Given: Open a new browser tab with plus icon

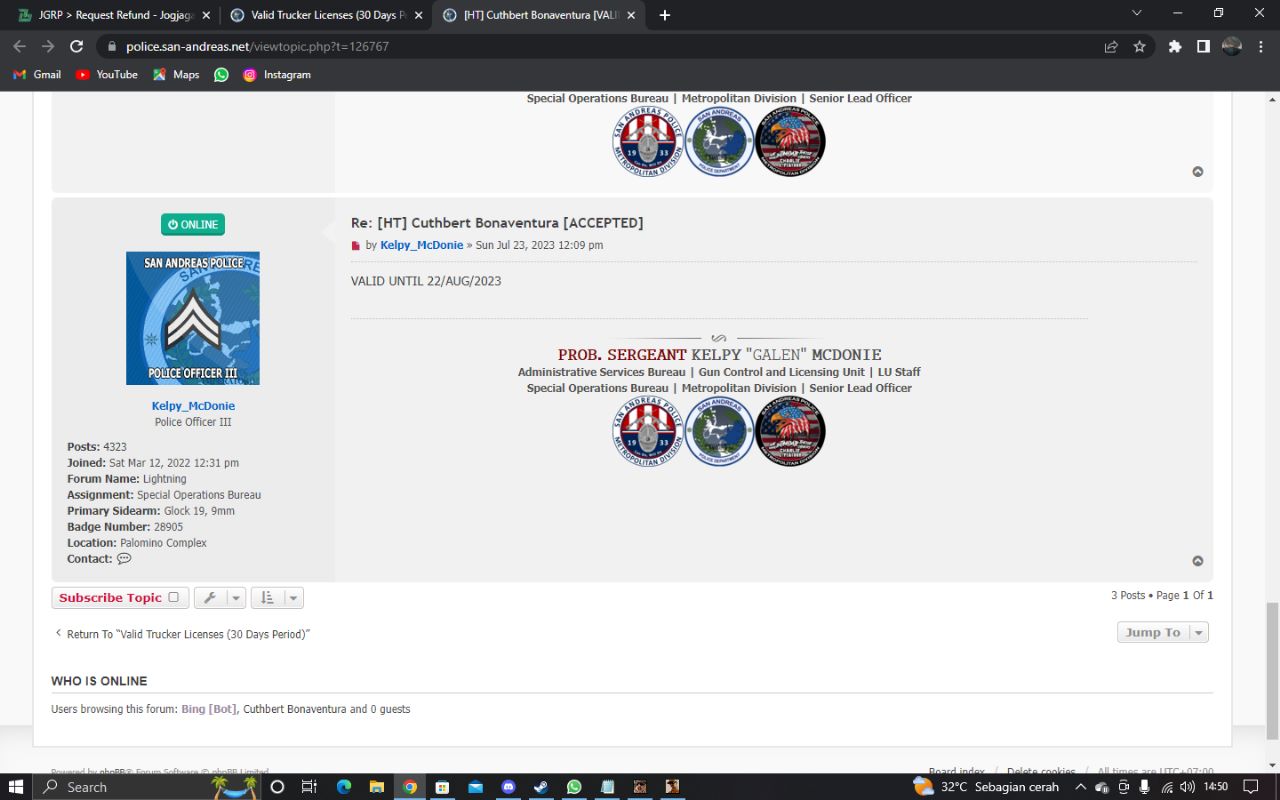Looking at the screenshot, I should tap(665, 15).
